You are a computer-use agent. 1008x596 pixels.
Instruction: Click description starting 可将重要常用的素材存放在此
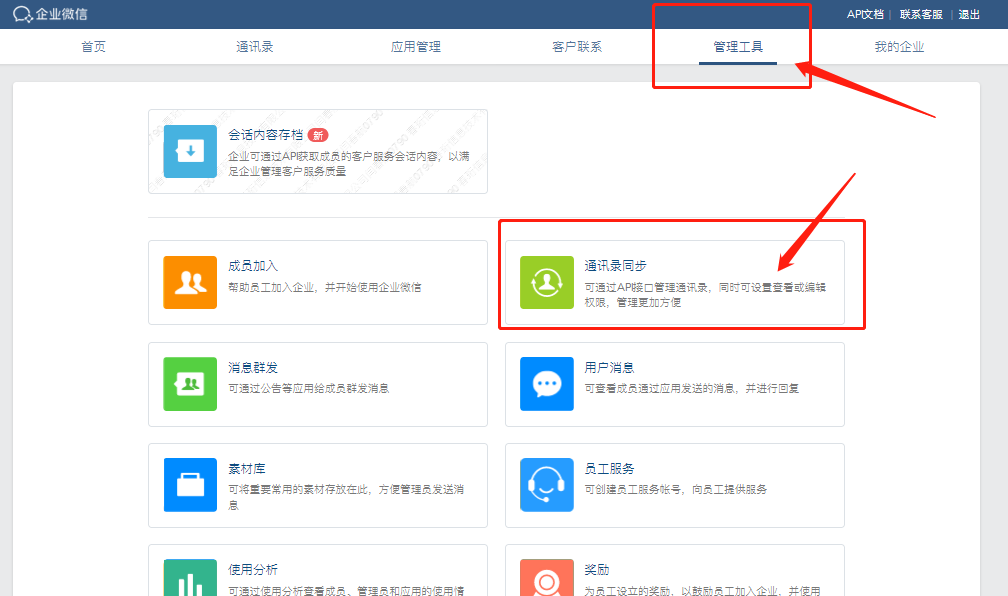click(x=346, y=497)
